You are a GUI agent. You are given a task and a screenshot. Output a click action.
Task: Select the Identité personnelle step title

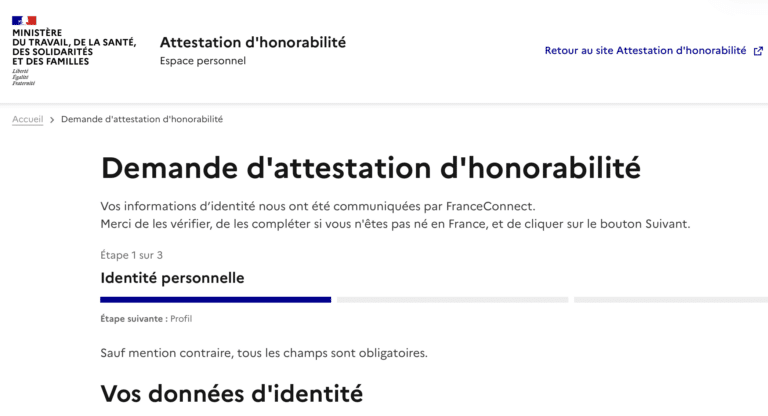(172, 277)
